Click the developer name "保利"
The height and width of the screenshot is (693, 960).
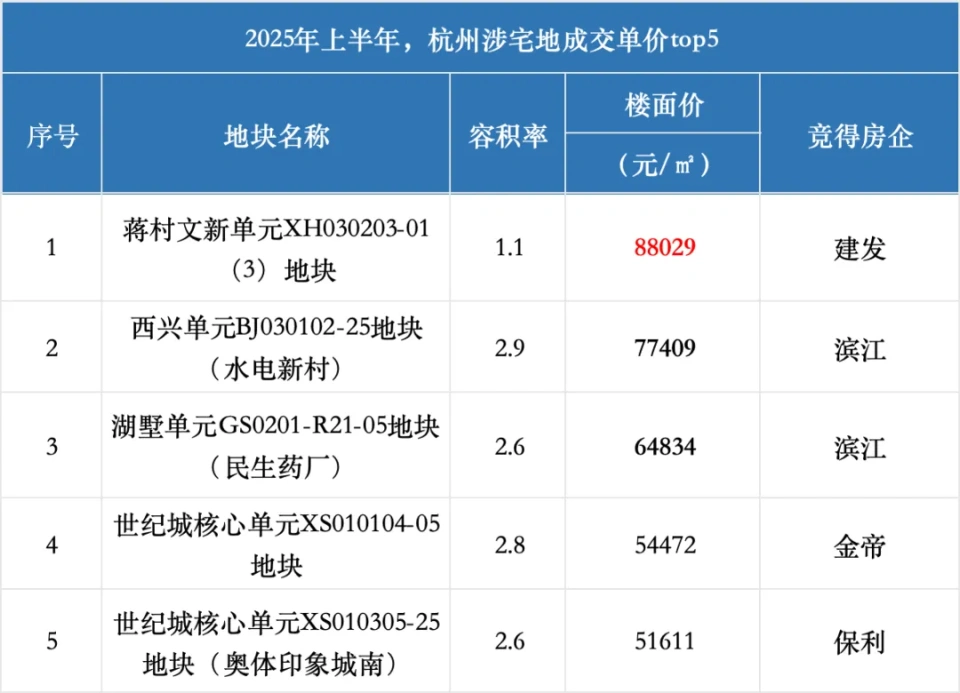pos(860,642)
